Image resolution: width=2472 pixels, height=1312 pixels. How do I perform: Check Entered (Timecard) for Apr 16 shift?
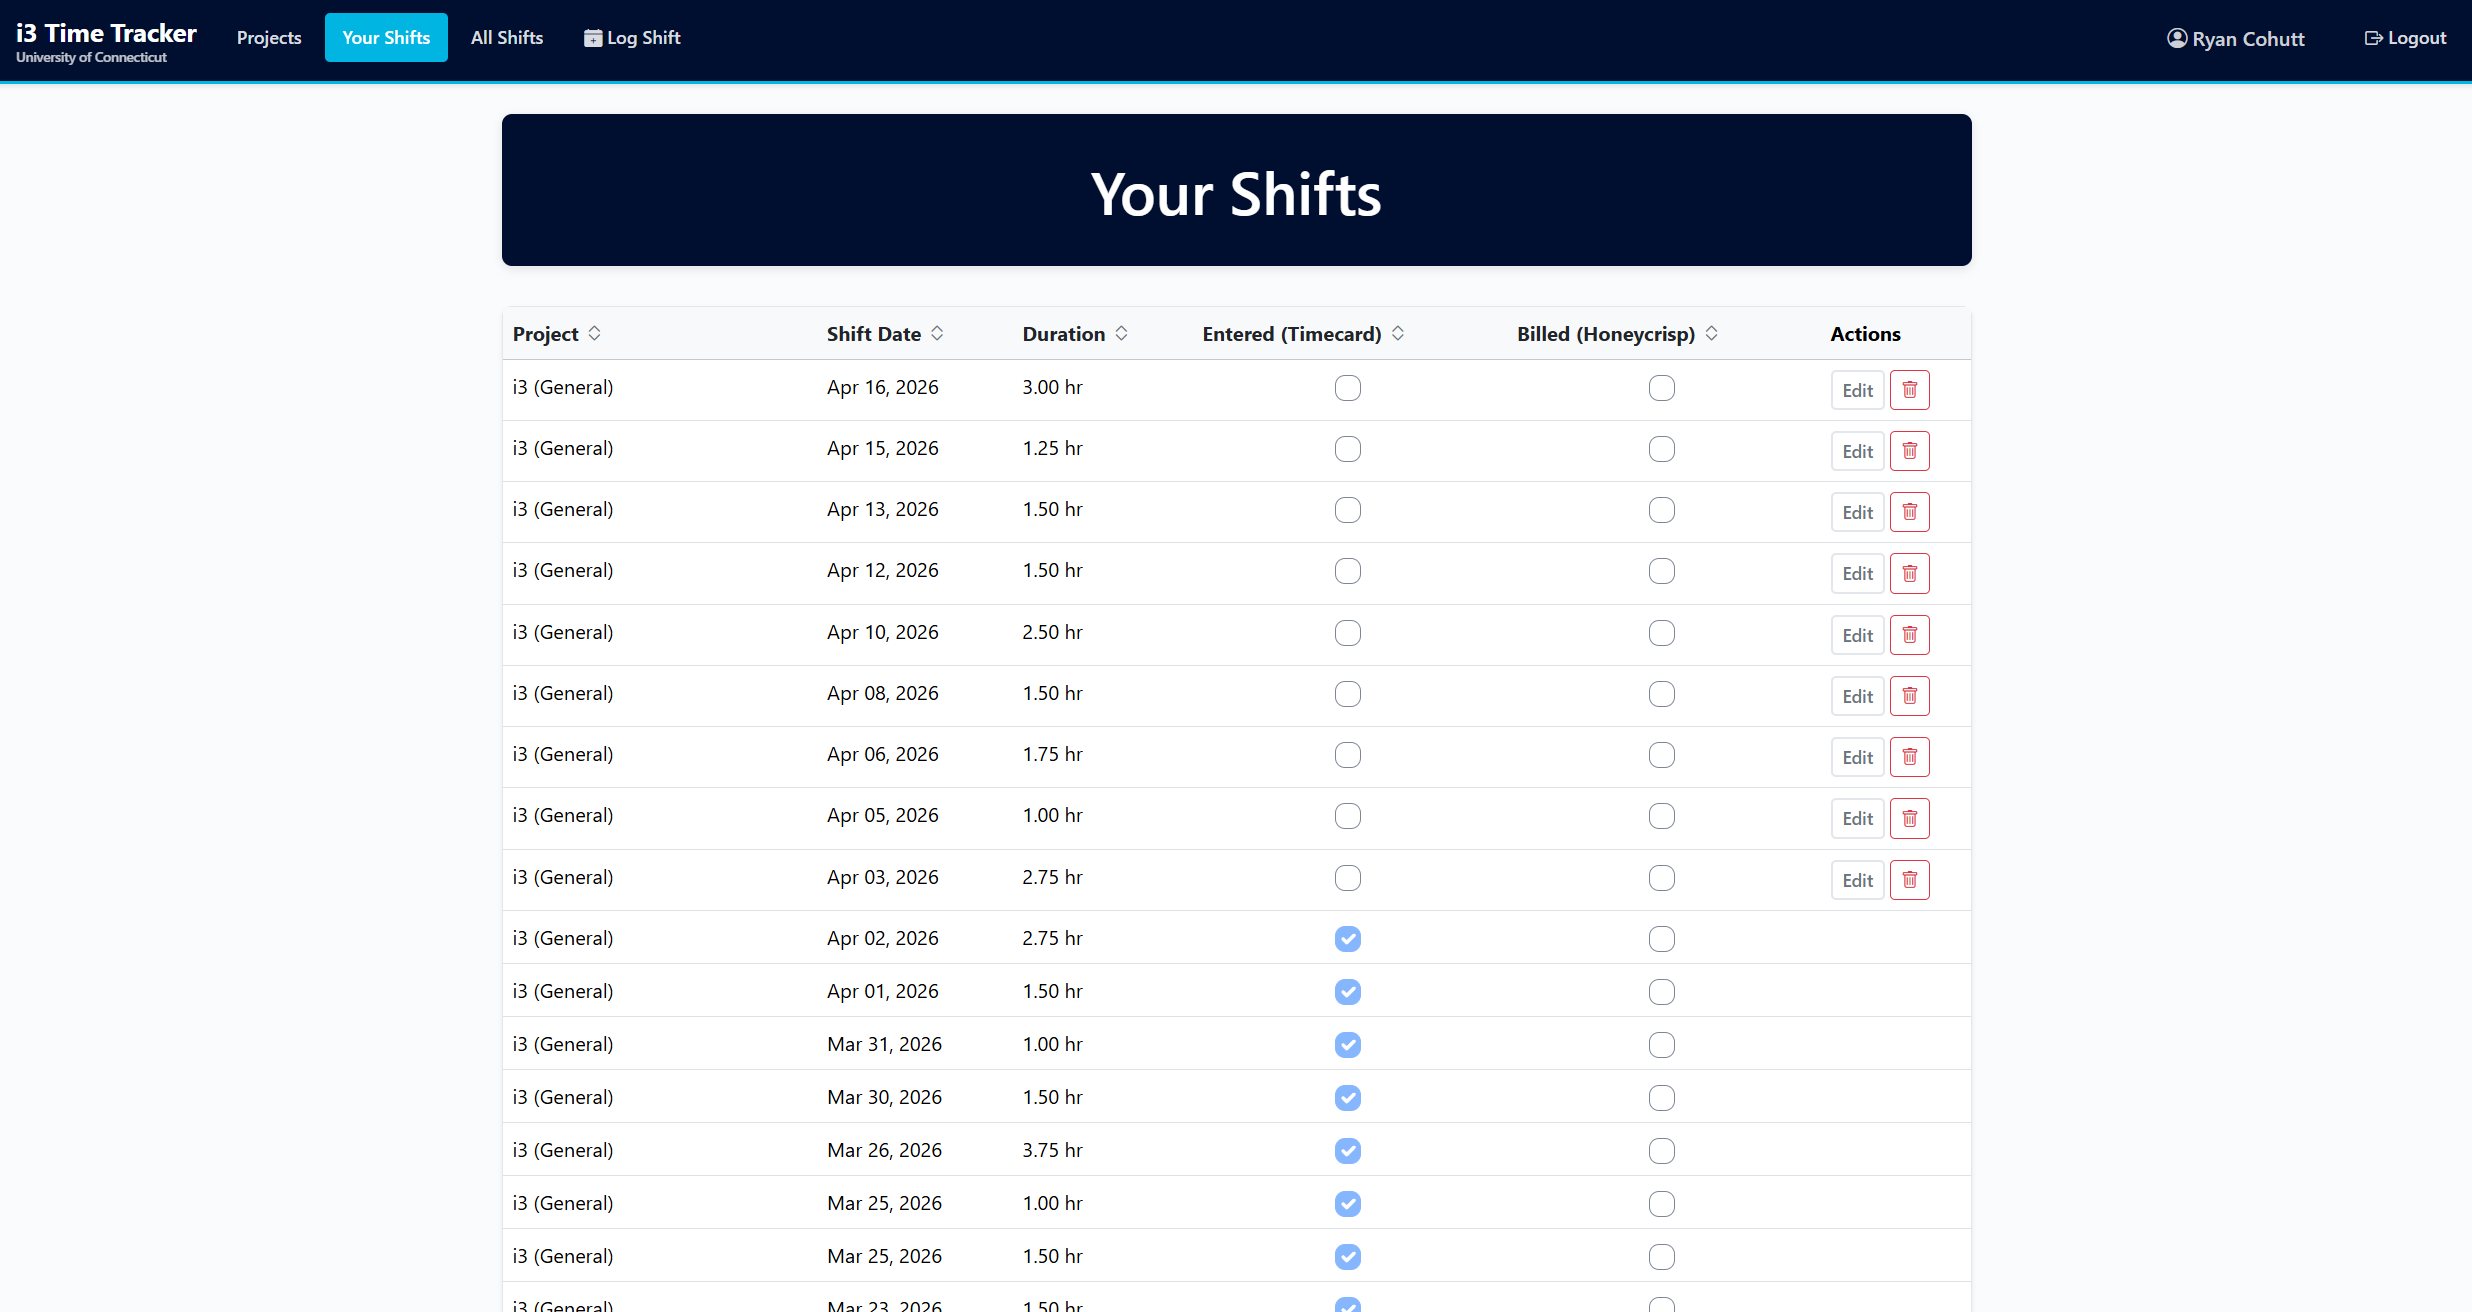1347,388
